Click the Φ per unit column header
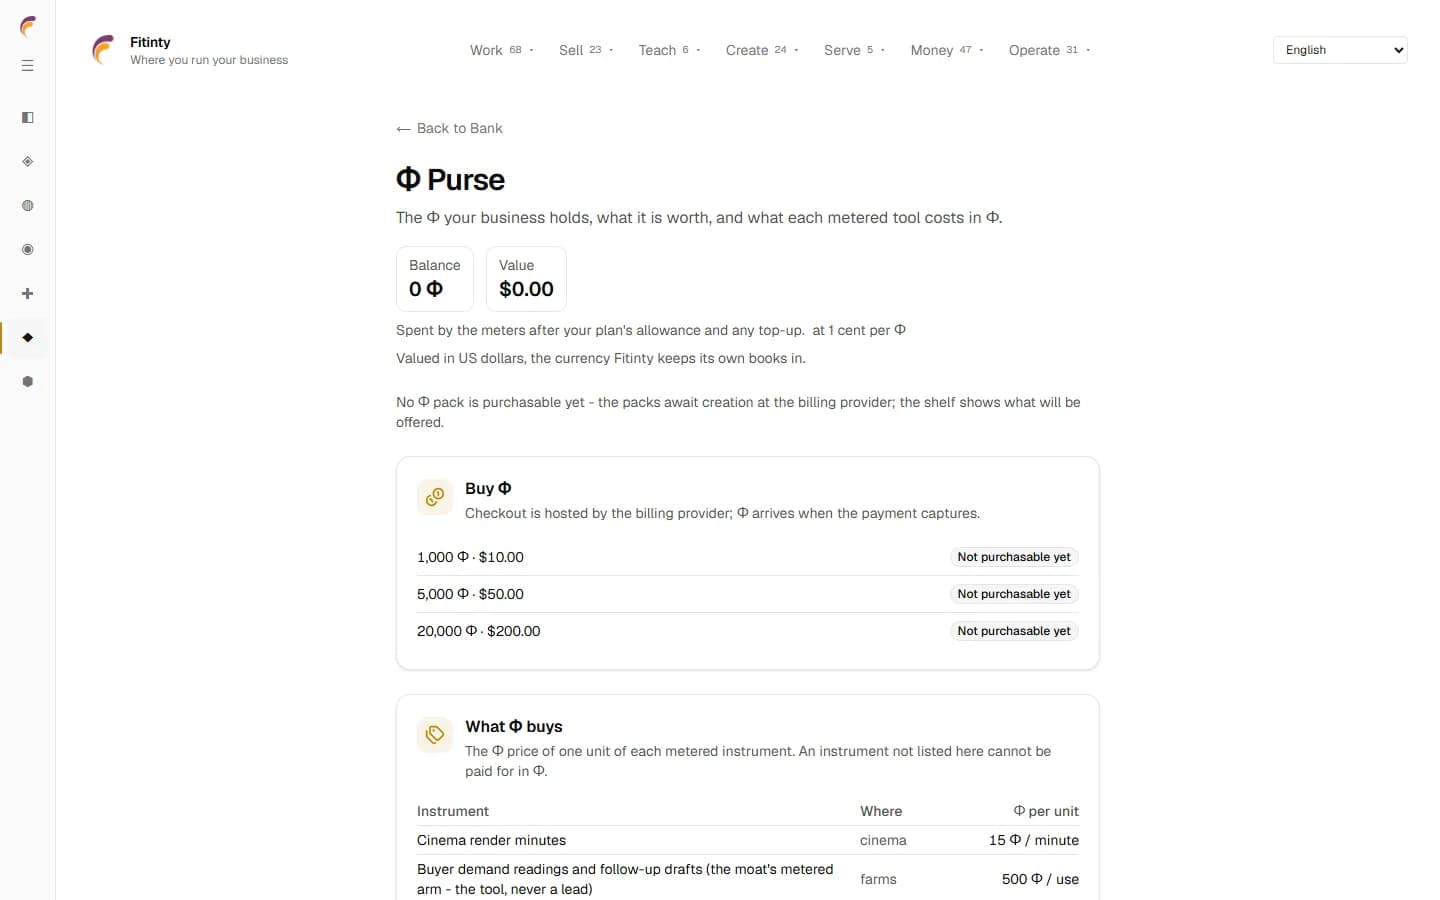The width and height of the screenshot is (1440, 900). coord(1046,811)
